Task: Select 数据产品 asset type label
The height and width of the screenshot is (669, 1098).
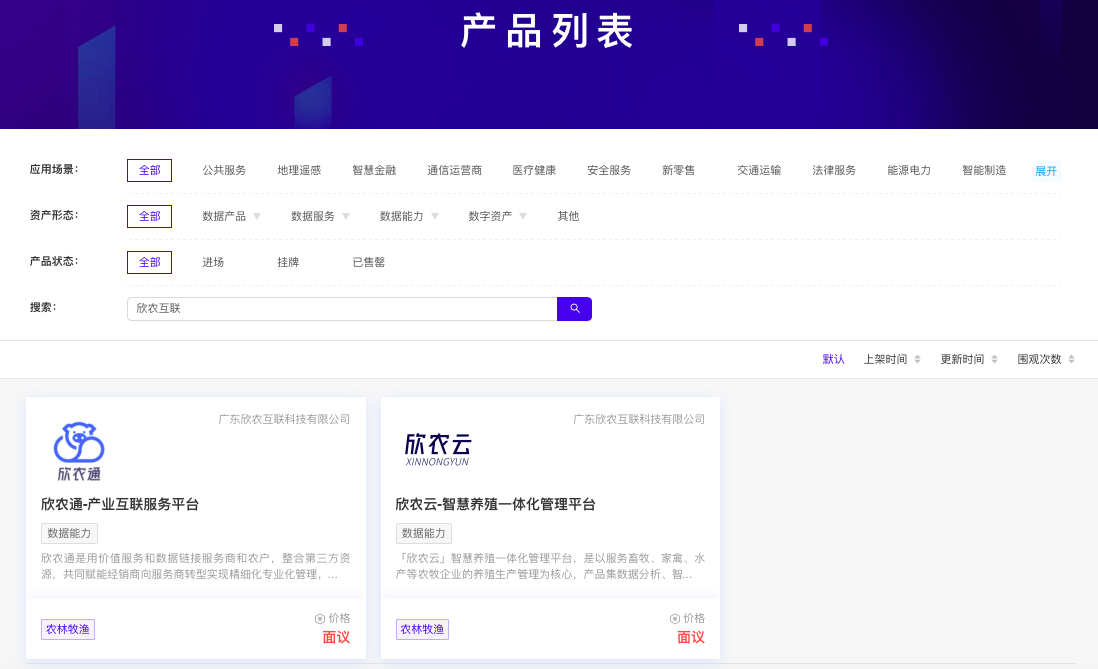Action: (x=224, y=216)
